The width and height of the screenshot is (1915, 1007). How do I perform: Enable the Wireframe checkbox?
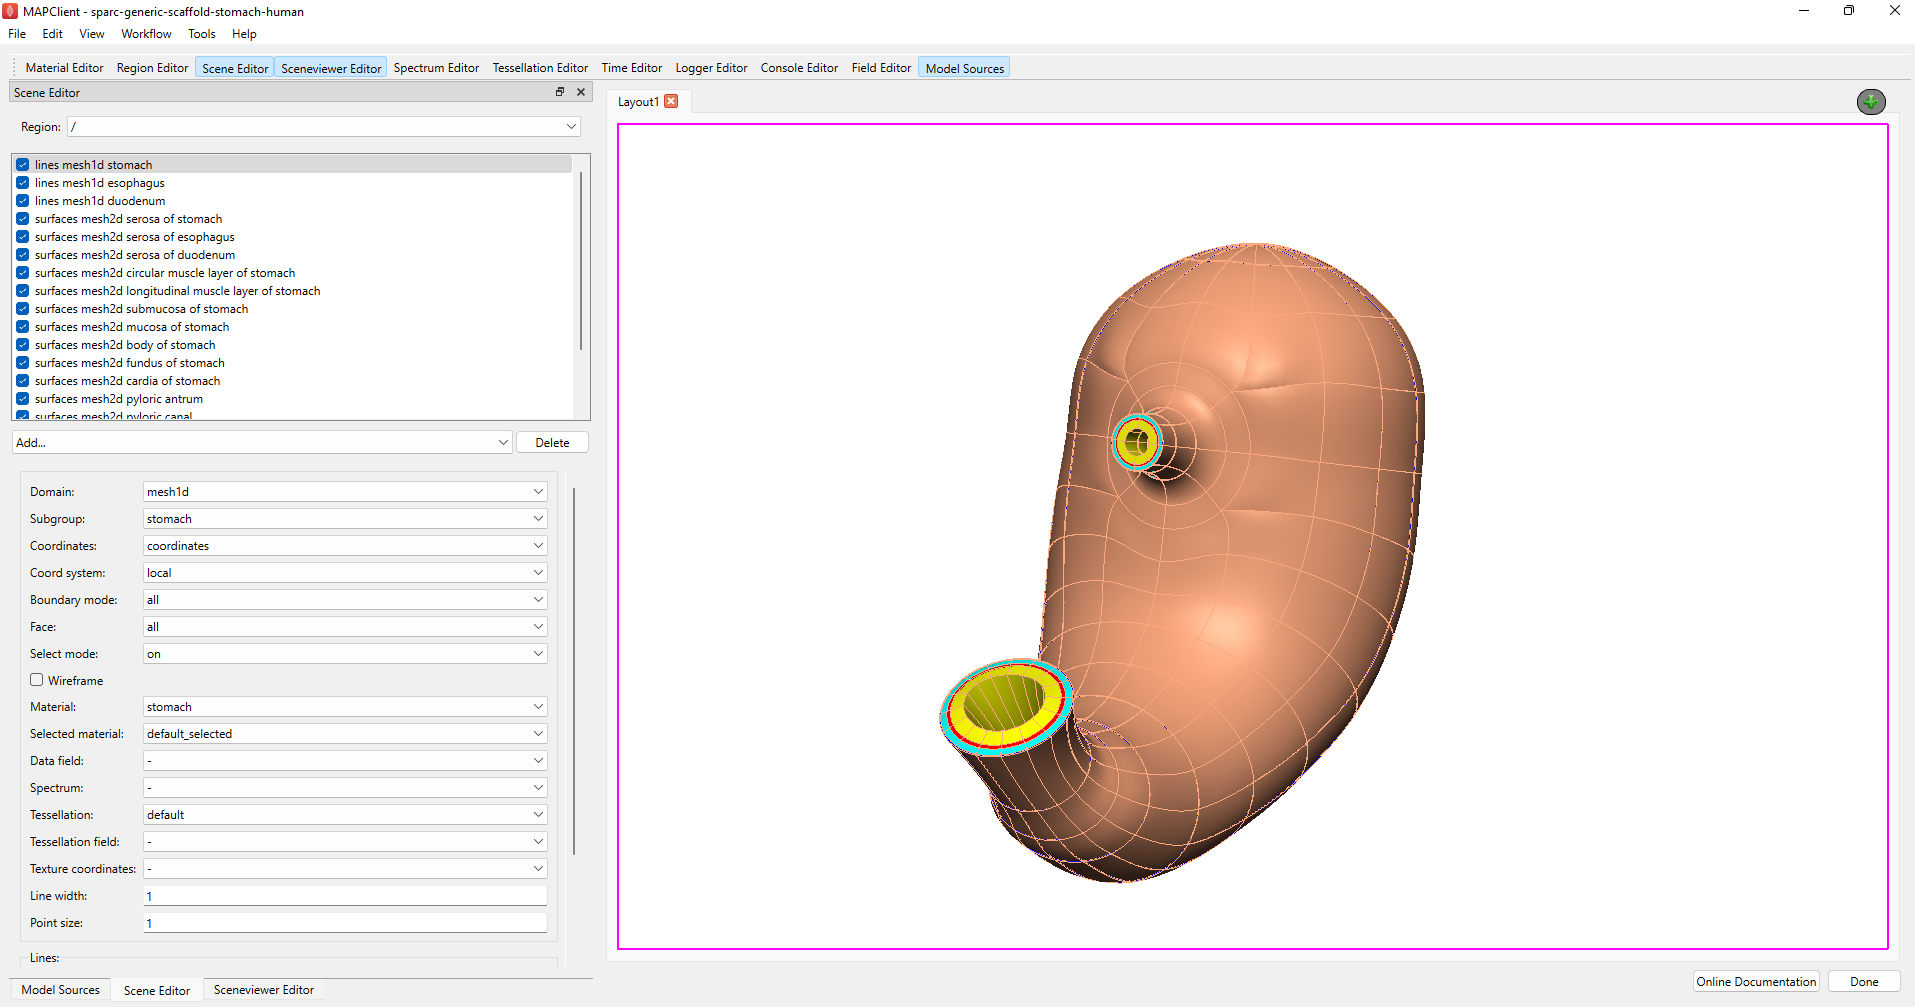[x=37, y=680]
